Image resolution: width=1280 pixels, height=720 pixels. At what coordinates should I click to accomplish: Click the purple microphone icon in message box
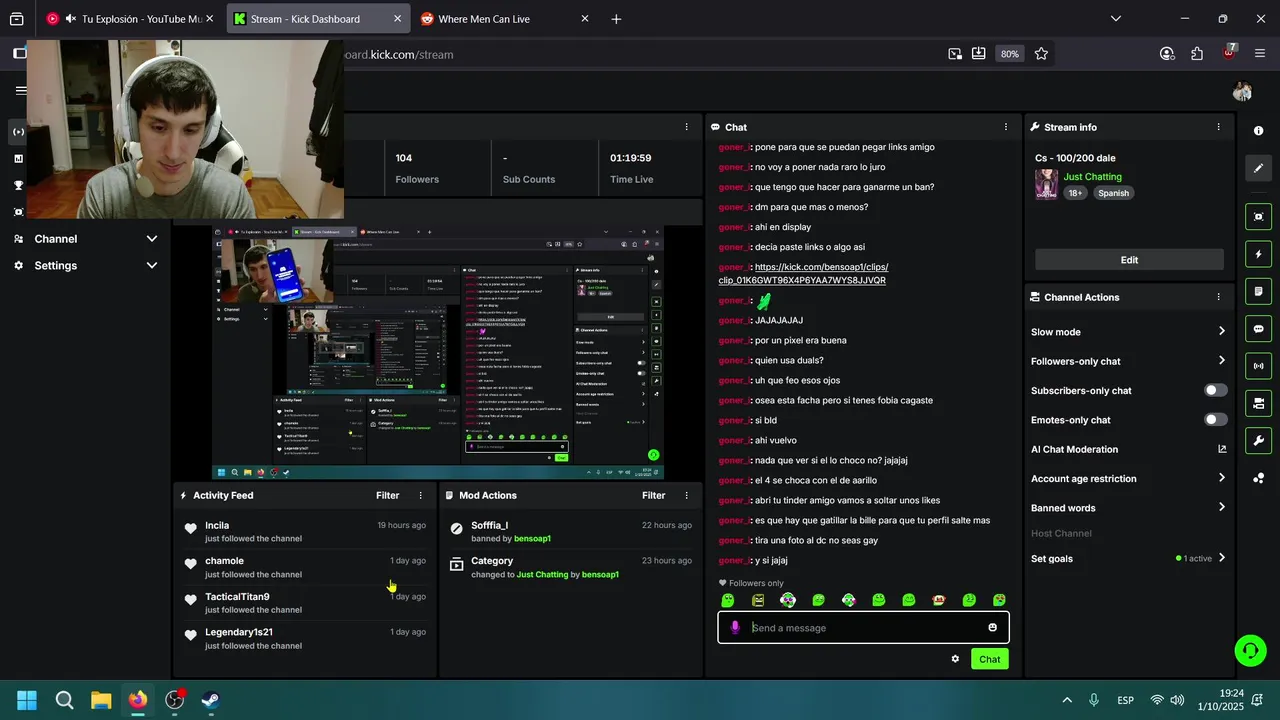pyautogui.click(x=735, y=627)
